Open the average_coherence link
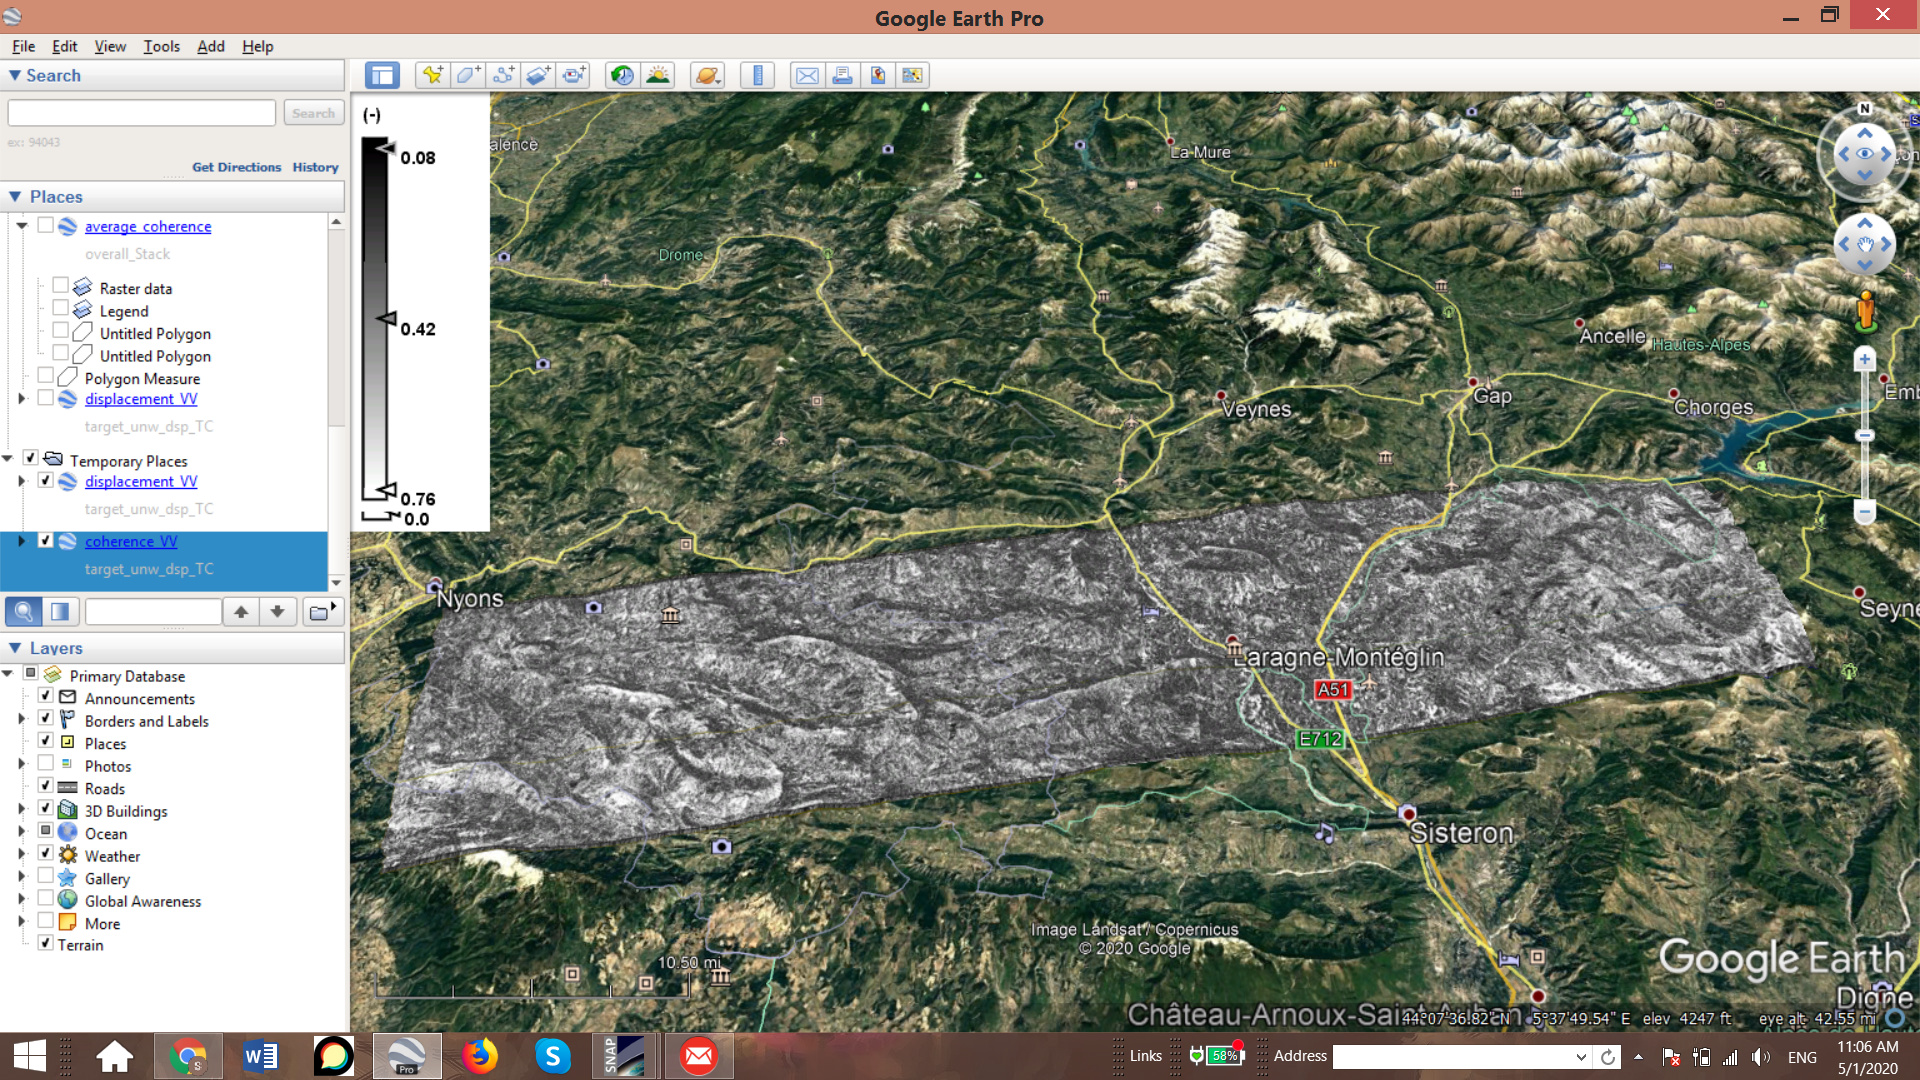The width and height of the screenshot is (1920, 1080). click(x=148, y=226)
